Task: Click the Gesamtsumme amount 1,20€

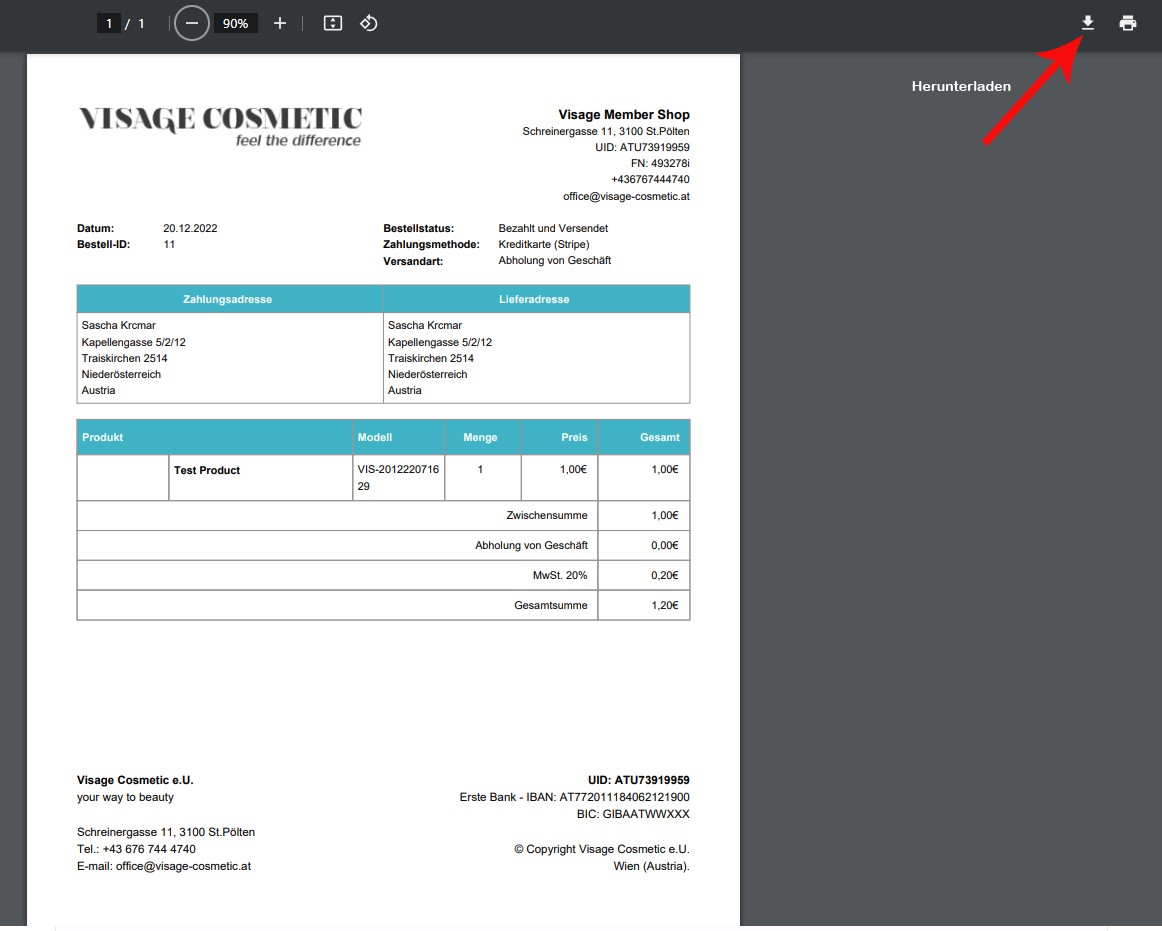Action: pos(664,605)
